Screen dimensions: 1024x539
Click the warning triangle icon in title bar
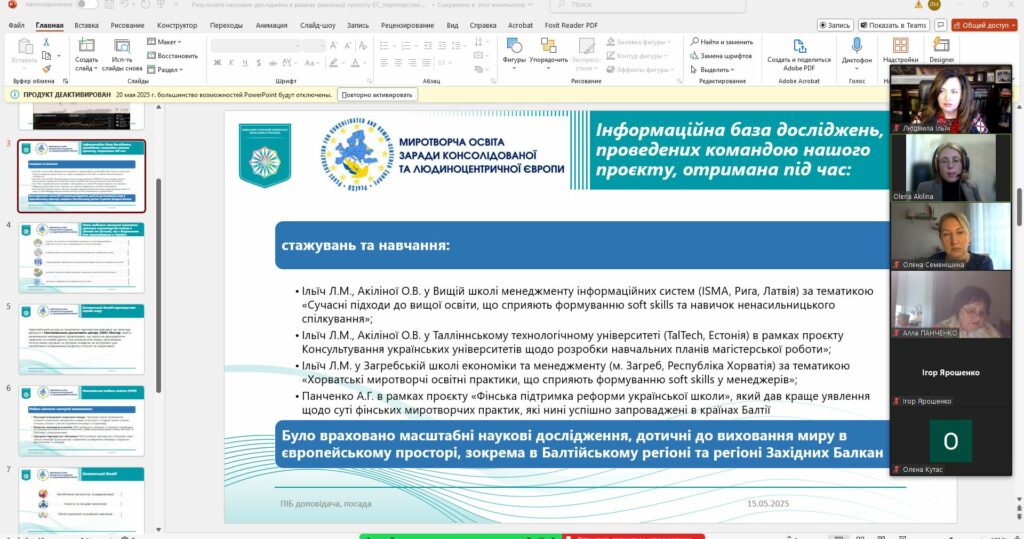pyautogui.click(x=918, y=5)
